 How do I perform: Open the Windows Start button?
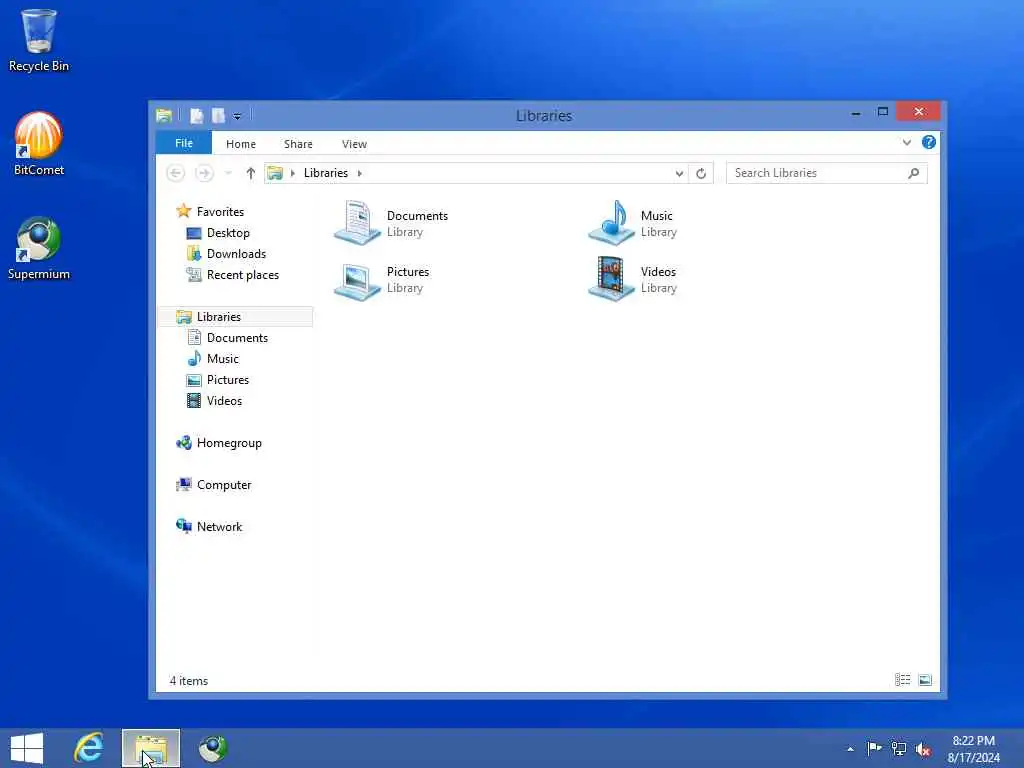pos(27,748)
